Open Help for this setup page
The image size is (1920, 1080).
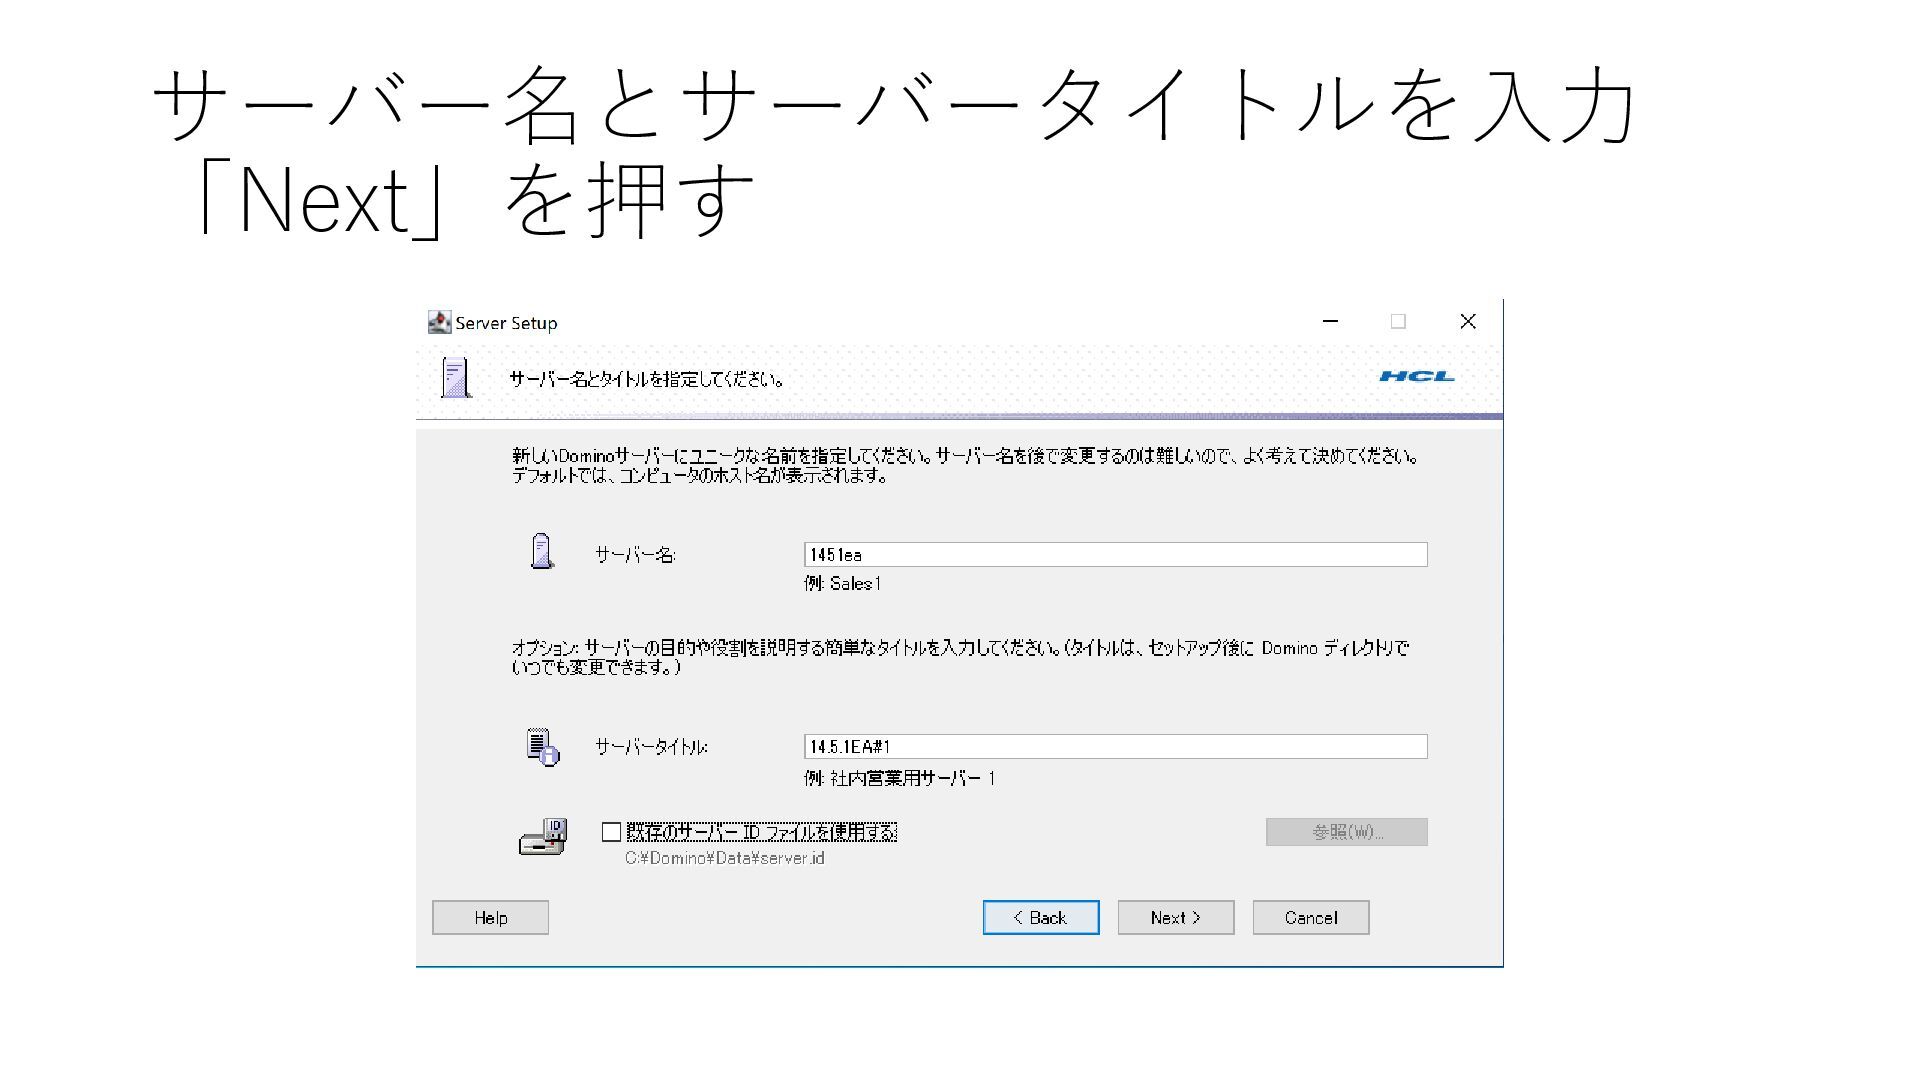(490, 917)
